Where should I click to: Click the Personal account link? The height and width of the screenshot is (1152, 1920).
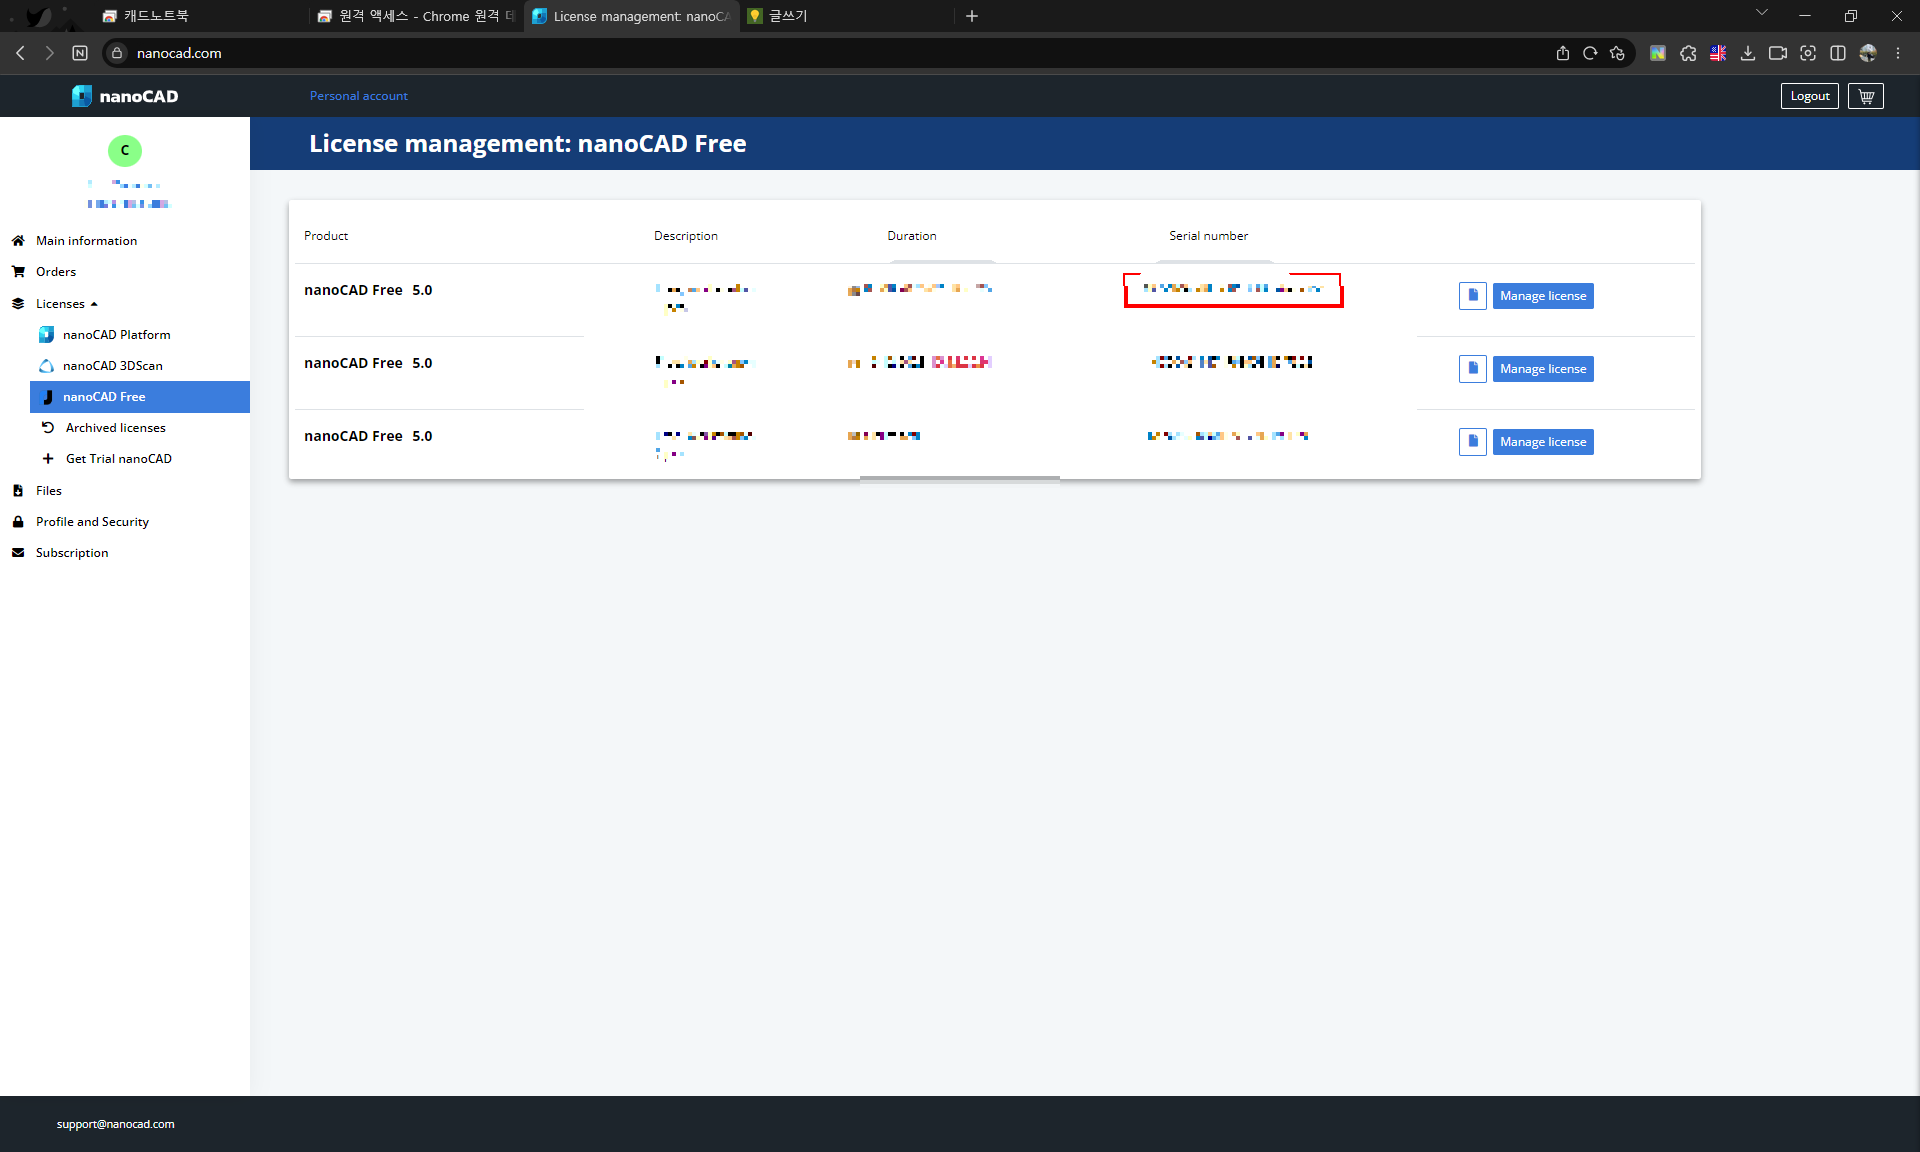pyautogui.click(x=358, y=96)
